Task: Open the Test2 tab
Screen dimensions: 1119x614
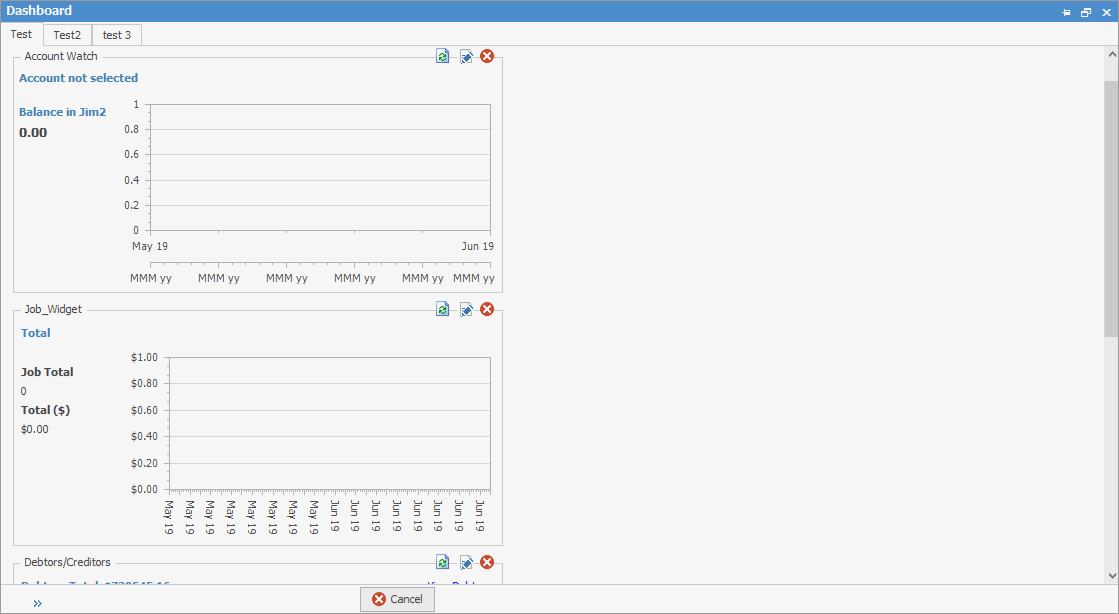Action: coord(67,35)
